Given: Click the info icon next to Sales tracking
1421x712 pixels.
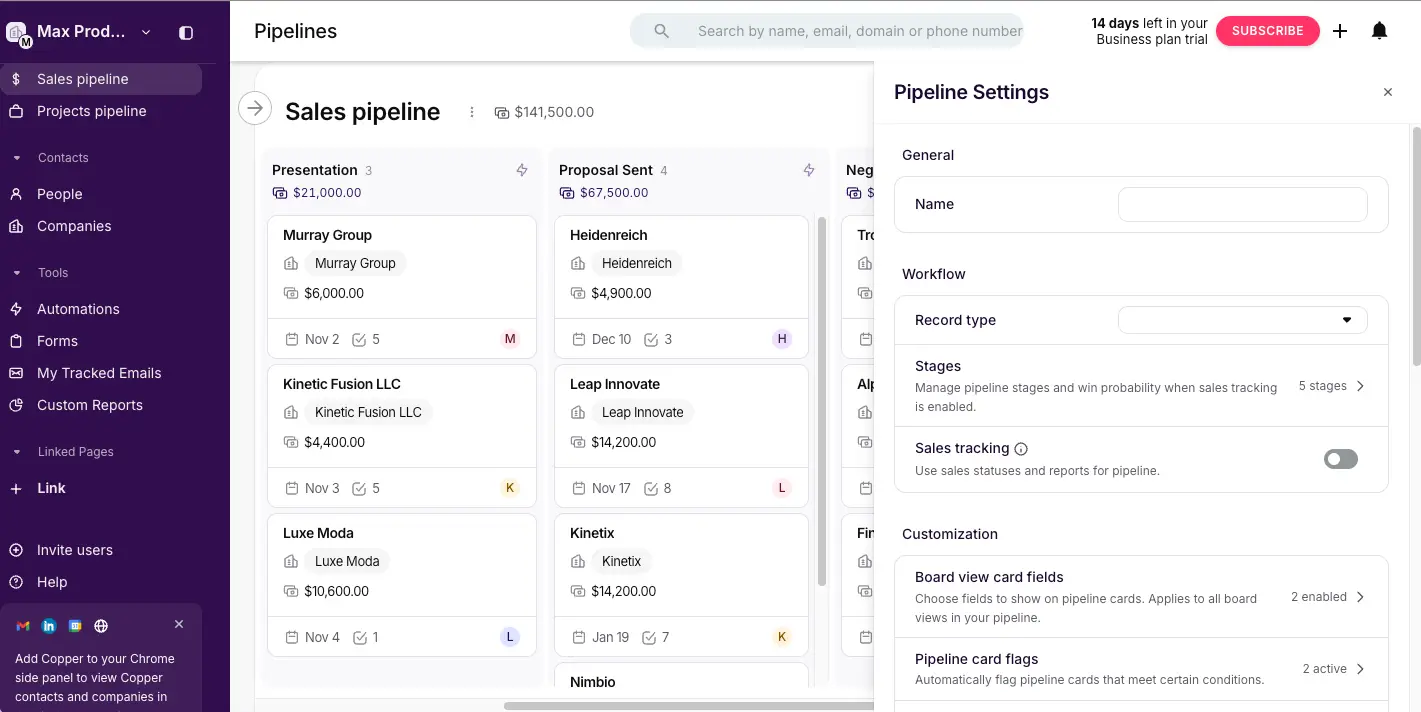Looking at the screenshot, I should click(1020, 448).
